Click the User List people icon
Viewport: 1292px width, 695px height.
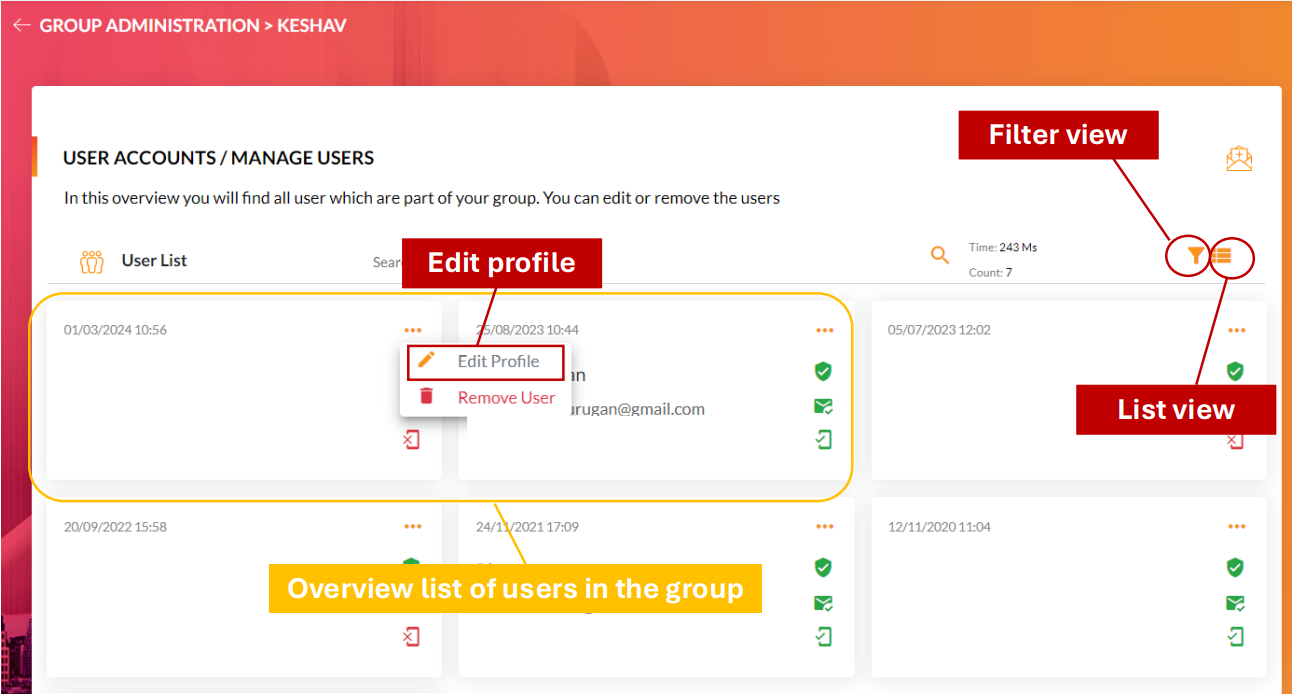[x=92, y=260]
